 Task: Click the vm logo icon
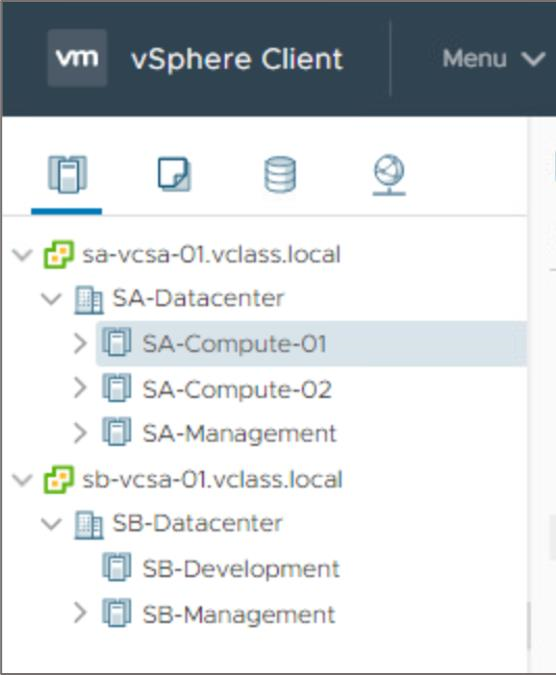(77, 58)
